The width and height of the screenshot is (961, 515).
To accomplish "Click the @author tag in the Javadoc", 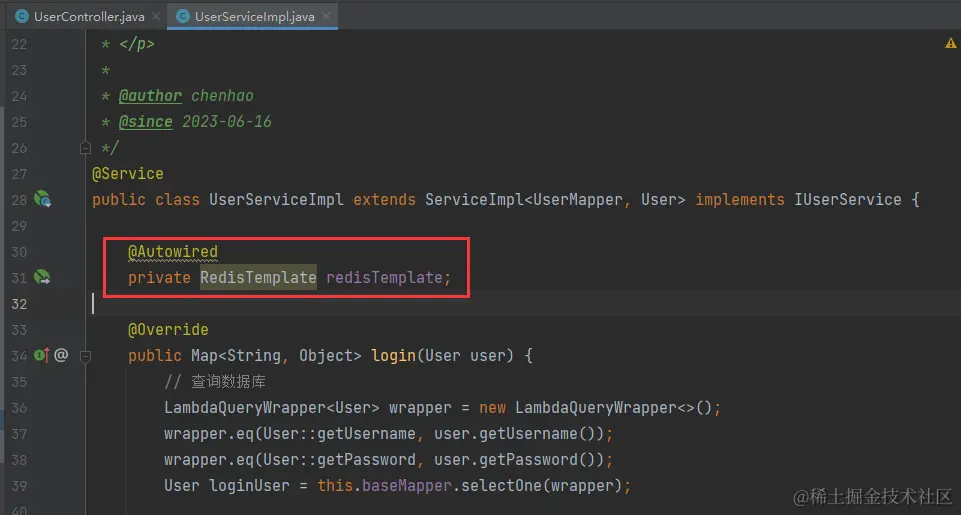I will click(x=150, y=96).
